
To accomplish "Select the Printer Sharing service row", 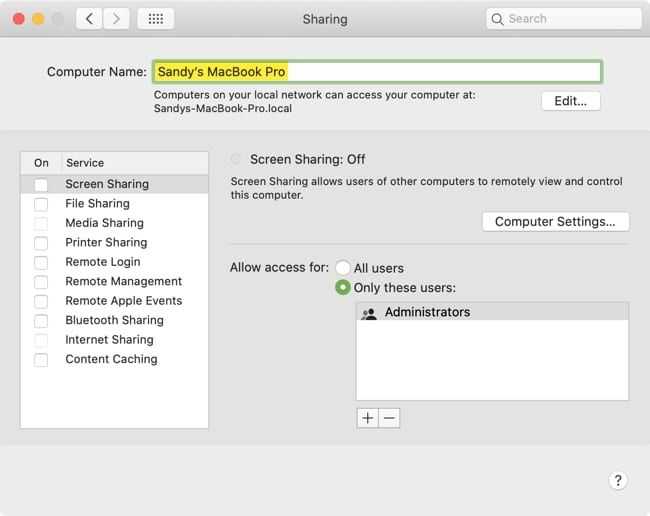I will click(114, 242).
